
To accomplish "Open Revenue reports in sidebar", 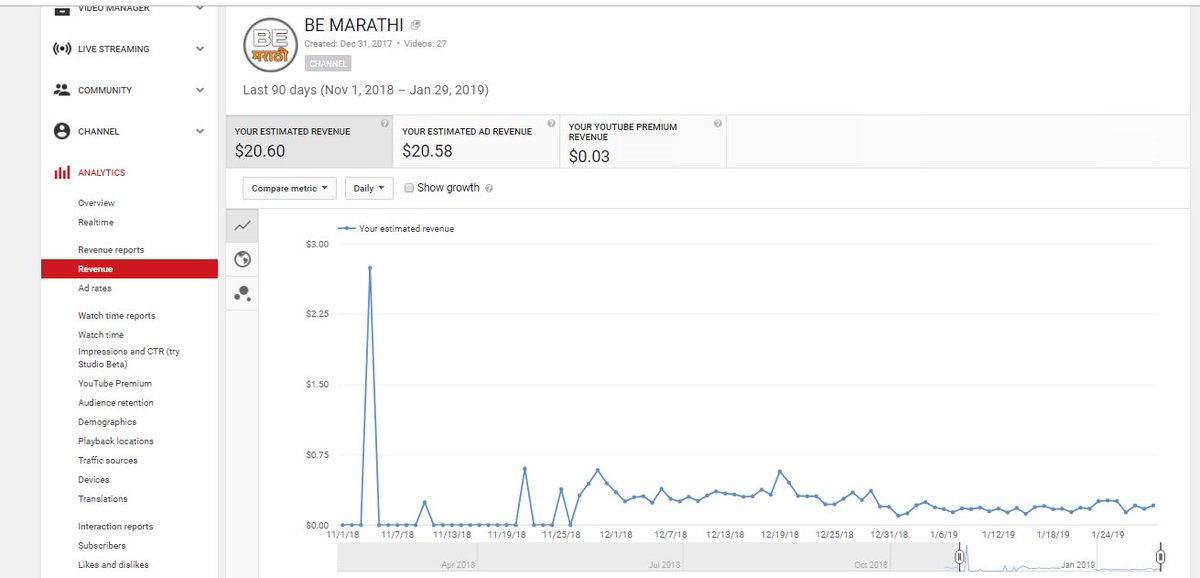I will coord(111,250).
